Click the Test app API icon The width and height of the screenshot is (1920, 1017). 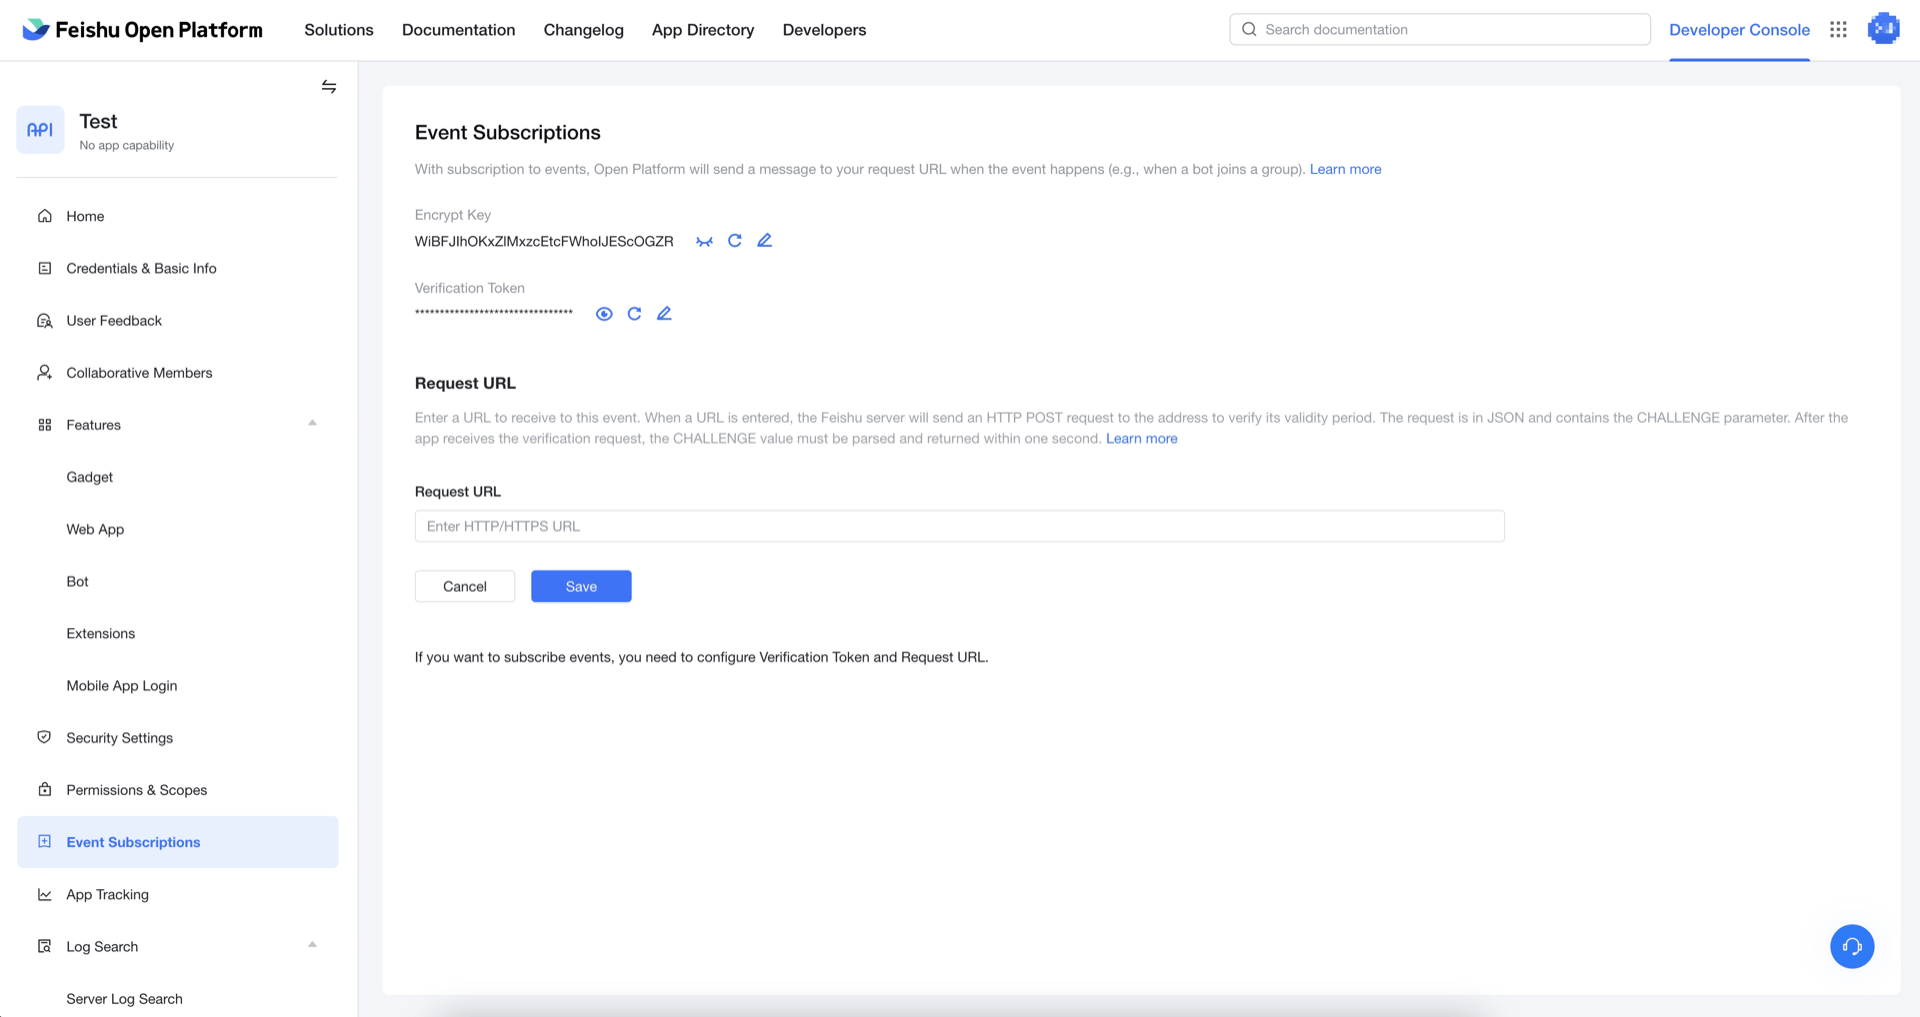pyautogui.click(x=40, y=130)
